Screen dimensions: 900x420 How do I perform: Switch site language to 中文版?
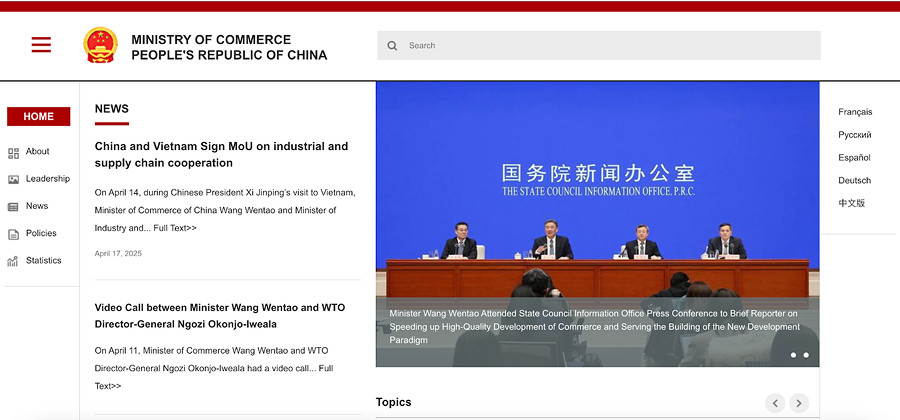coord(851,203)
